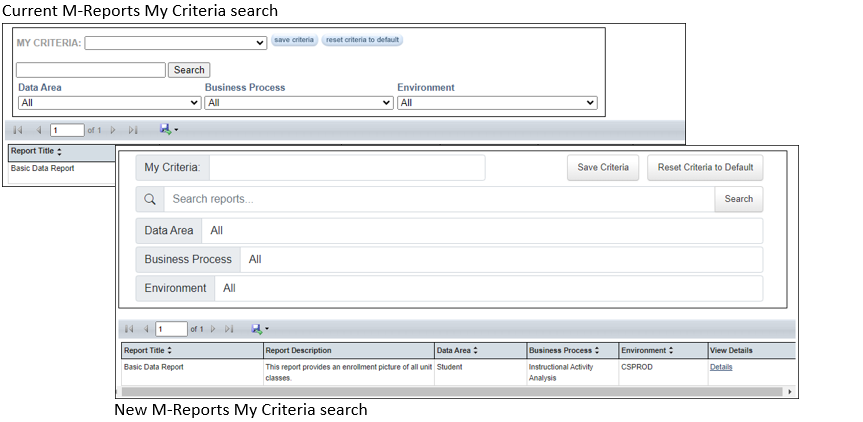This screenshot has height=422, width=863.
Task: Click previous page arrow in current panel pager
Action: (x=39, y=130)
